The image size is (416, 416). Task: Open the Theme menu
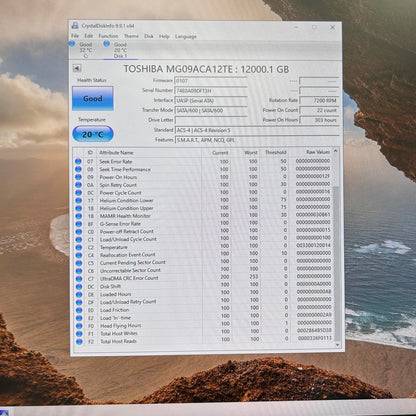click(131, 36)
